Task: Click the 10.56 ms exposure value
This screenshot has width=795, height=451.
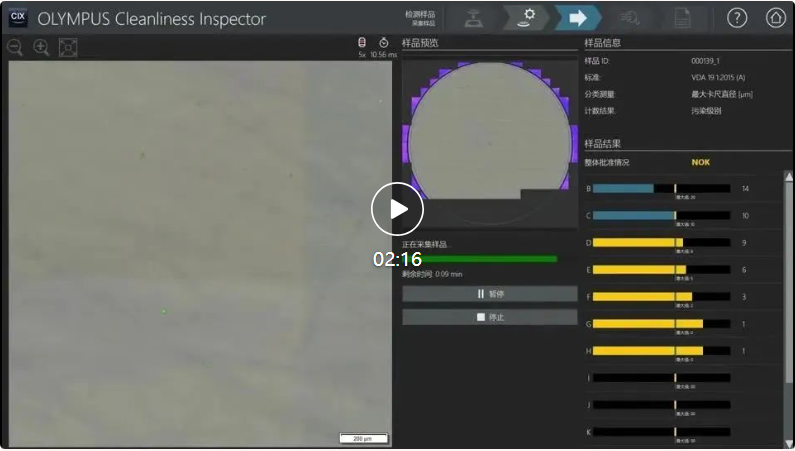Action: pyautogui.click(x=384, y=55)
